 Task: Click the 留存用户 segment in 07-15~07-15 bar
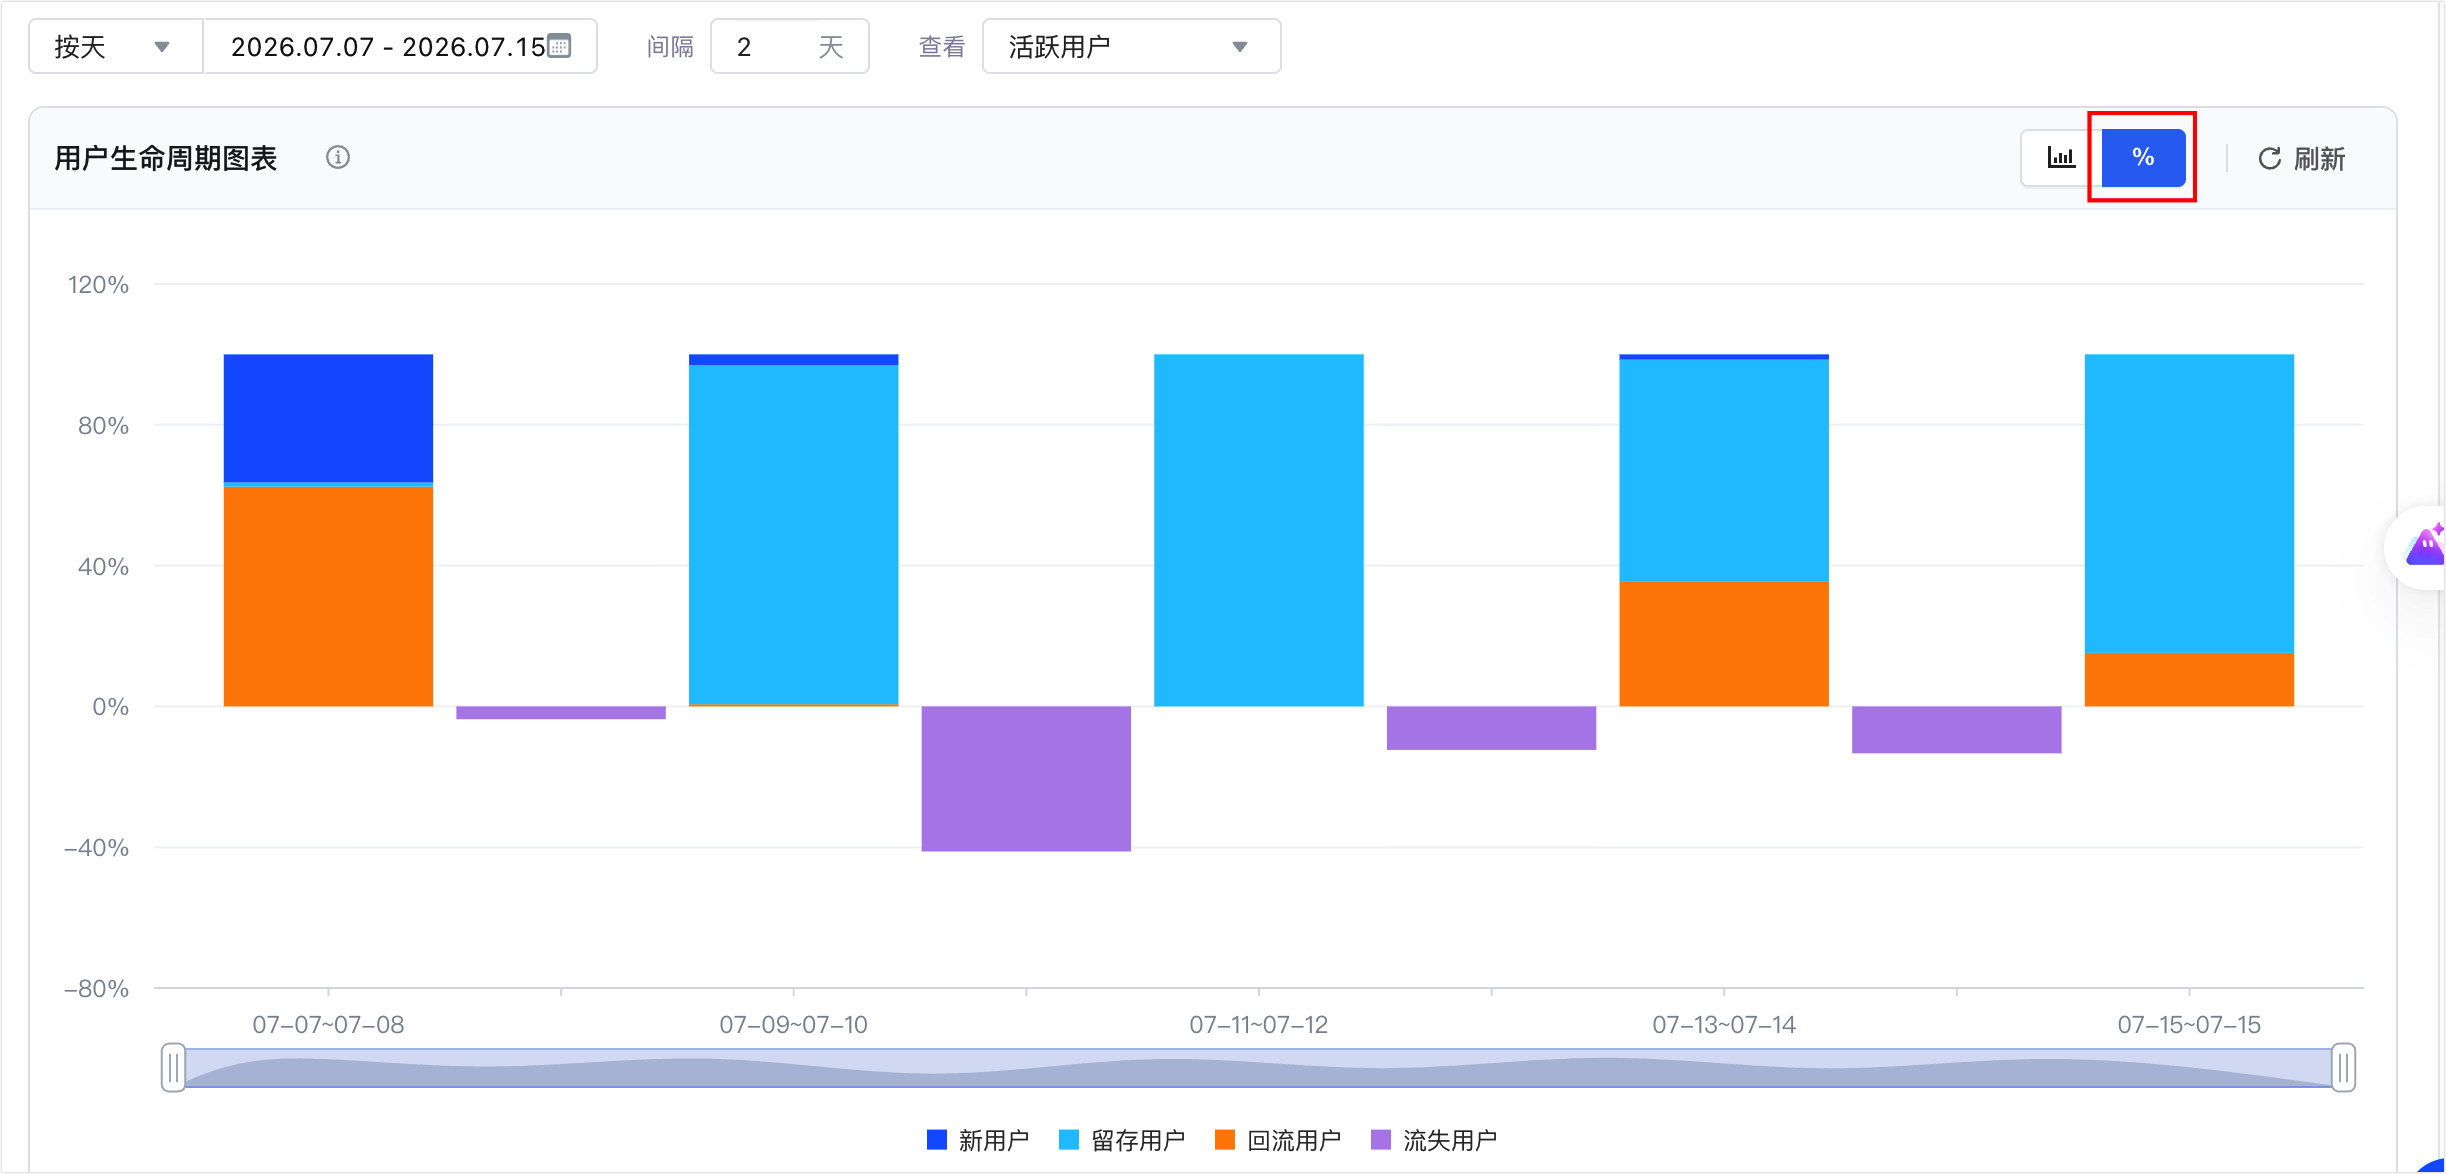[2189, 504]
